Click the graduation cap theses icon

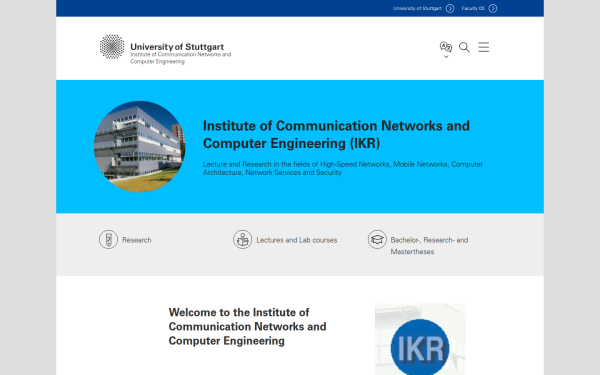377,240
